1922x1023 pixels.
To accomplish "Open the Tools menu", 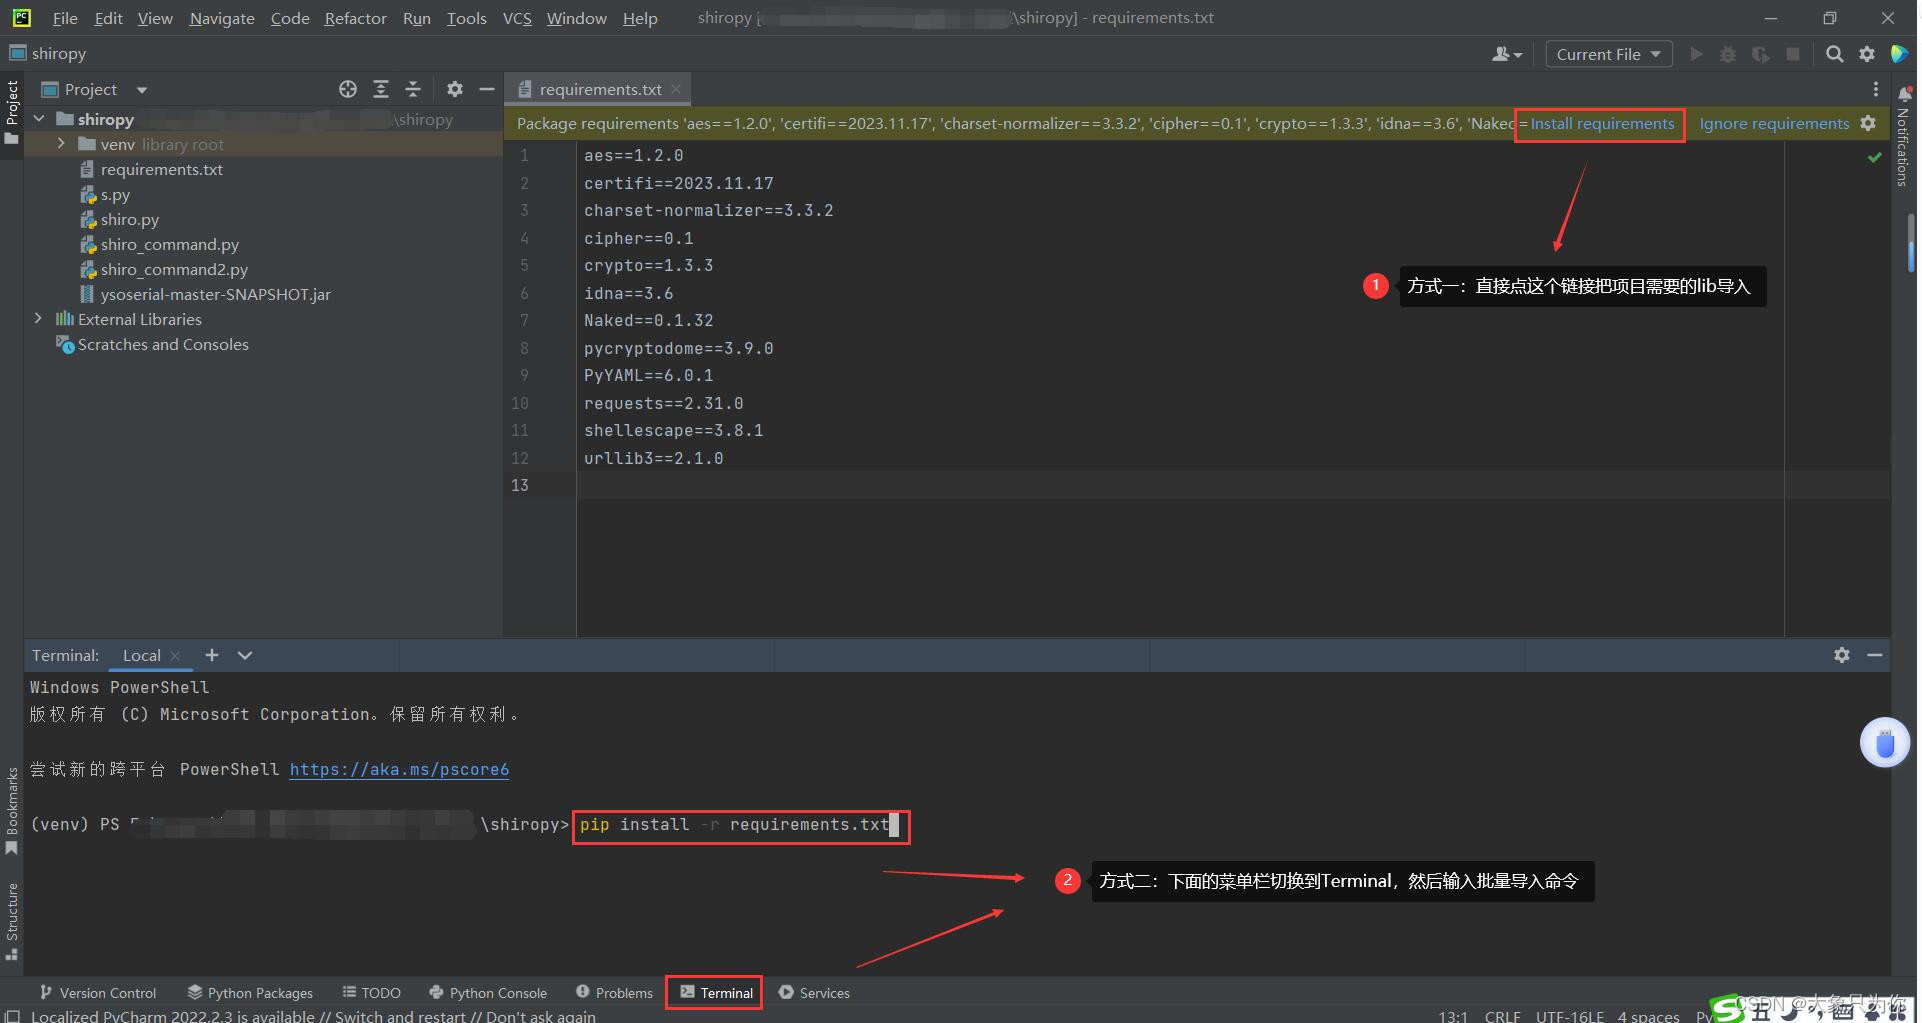I will click(466, 18).
